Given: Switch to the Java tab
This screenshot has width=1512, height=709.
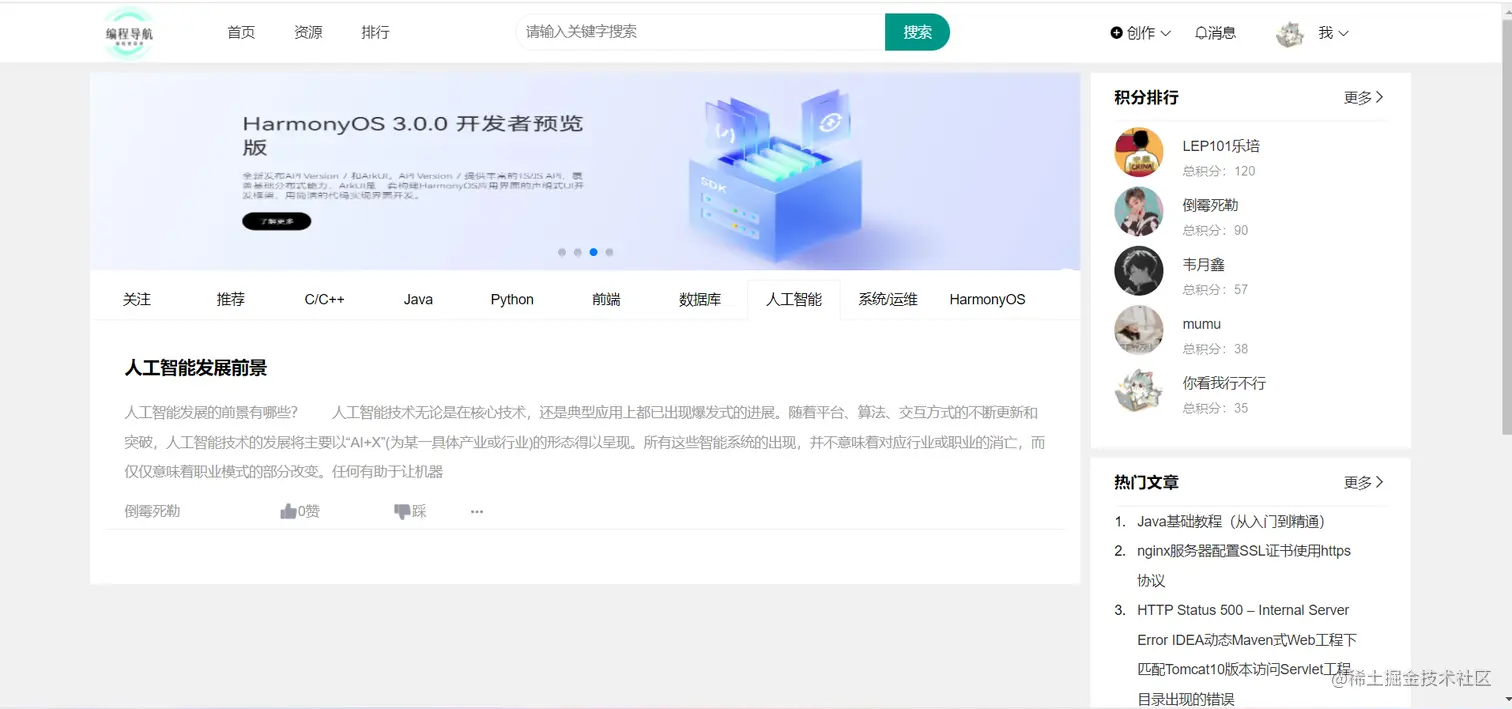Looking at the screenshot, I should tap(418, 299).
